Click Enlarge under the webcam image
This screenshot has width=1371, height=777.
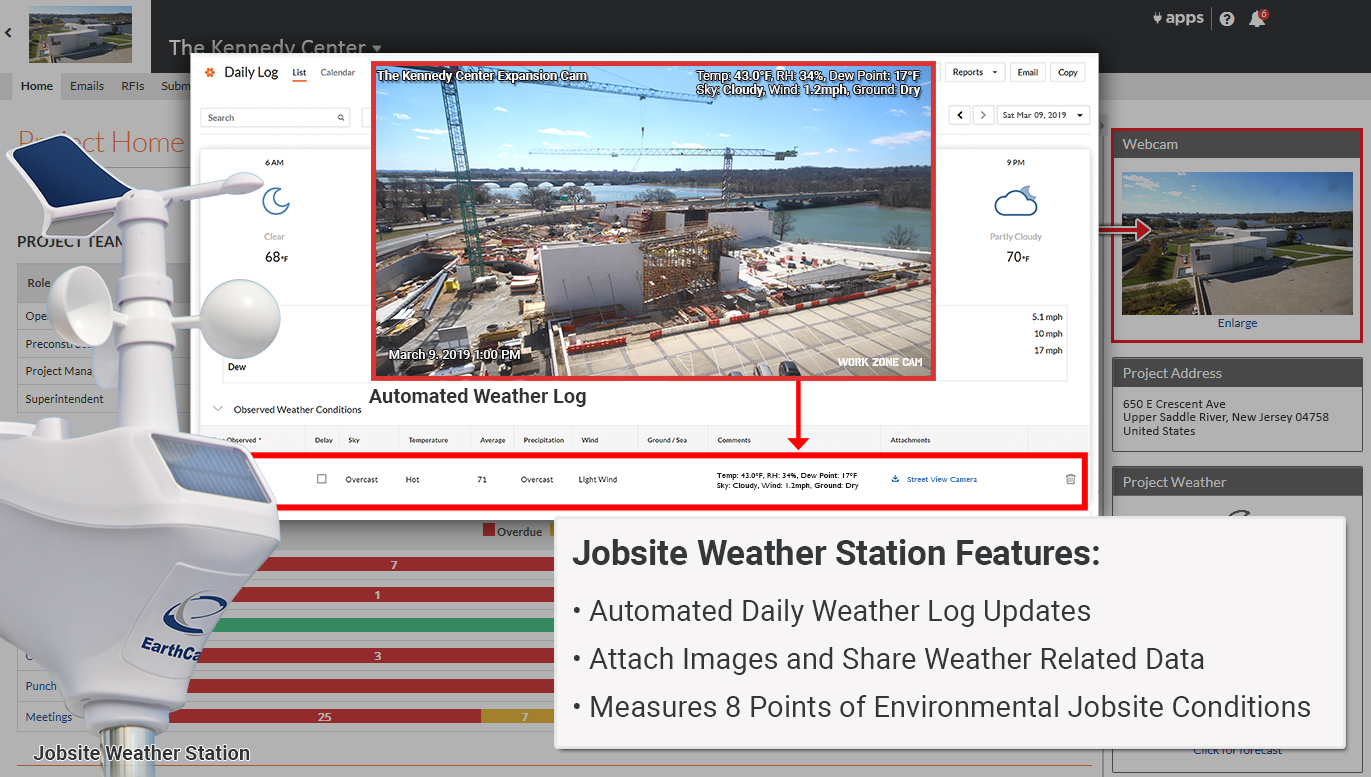click(1237, 323)
